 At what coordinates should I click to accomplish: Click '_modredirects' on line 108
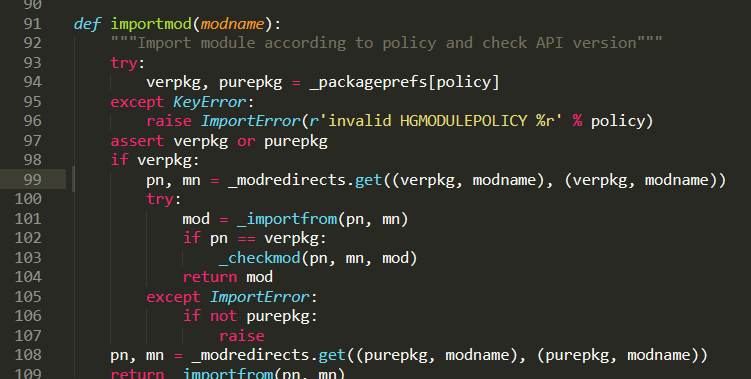250,356
